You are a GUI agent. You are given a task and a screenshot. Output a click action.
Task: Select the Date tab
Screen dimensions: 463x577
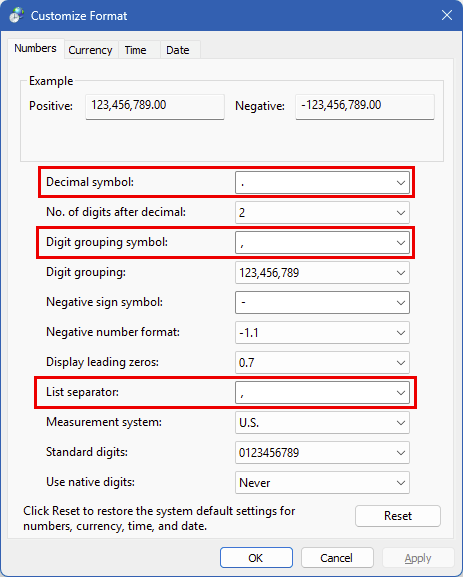(x=178, y=50)
